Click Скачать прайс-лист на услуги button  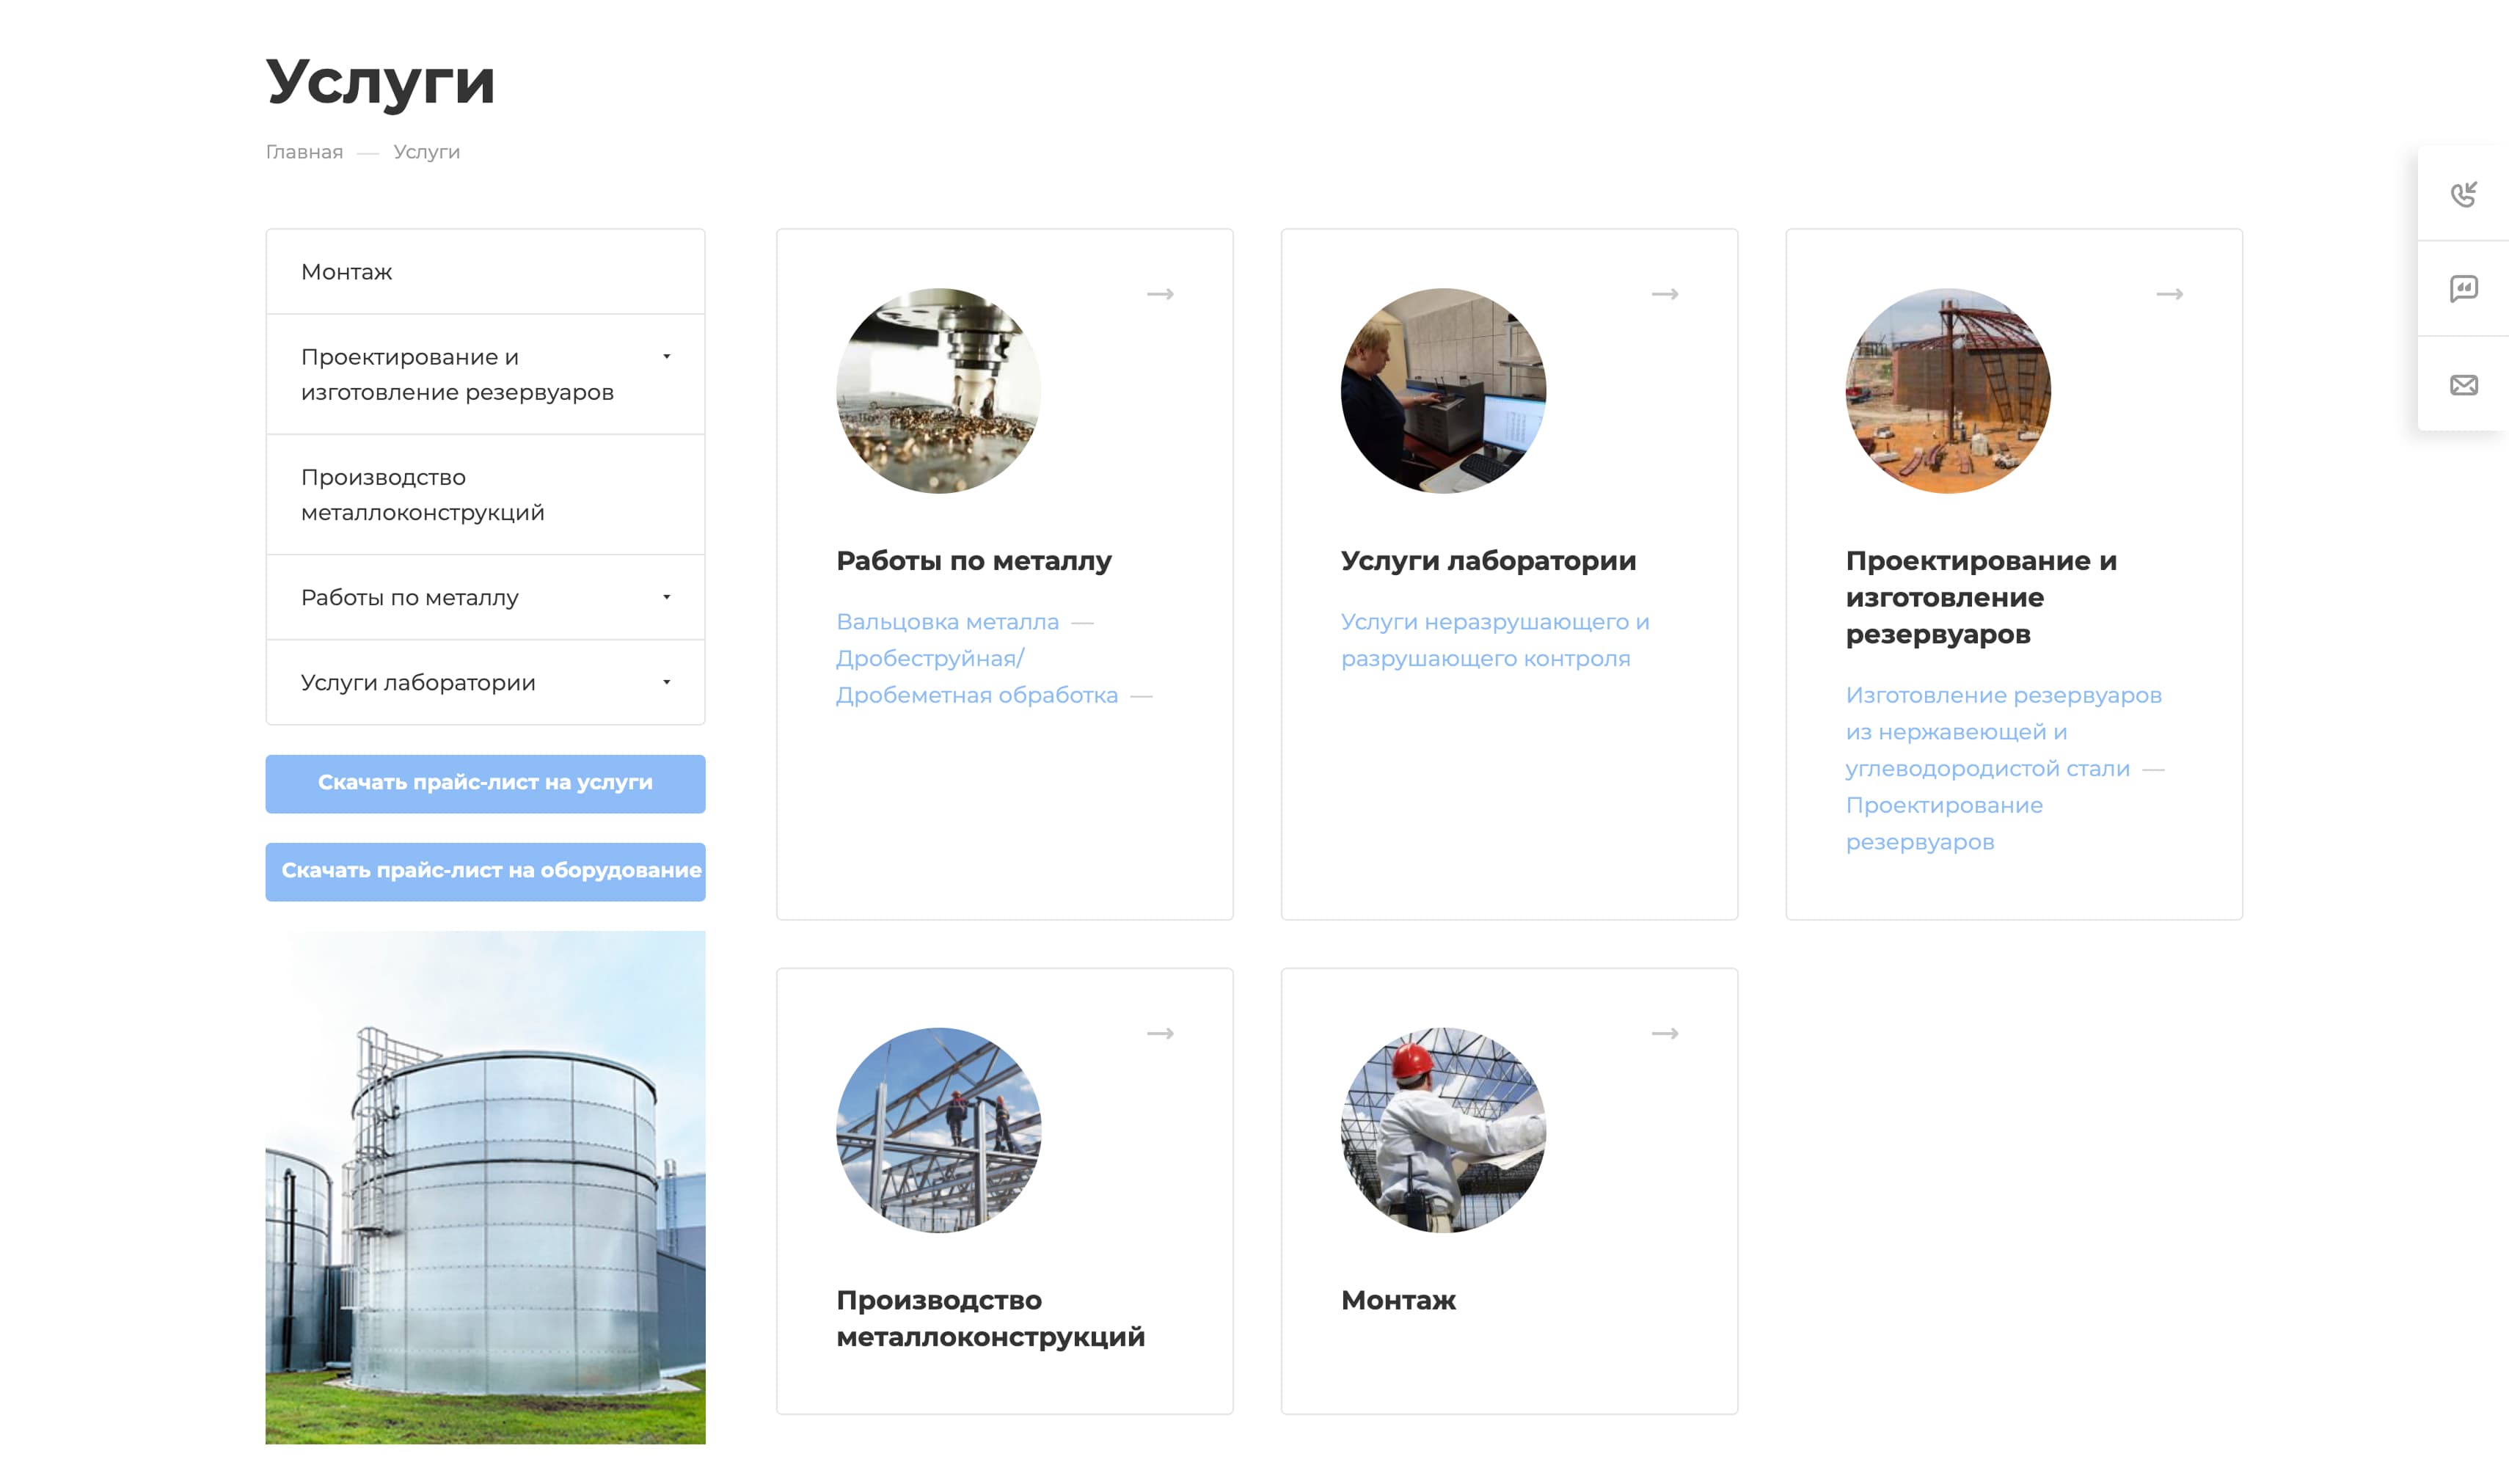click(x=485, y=783)
